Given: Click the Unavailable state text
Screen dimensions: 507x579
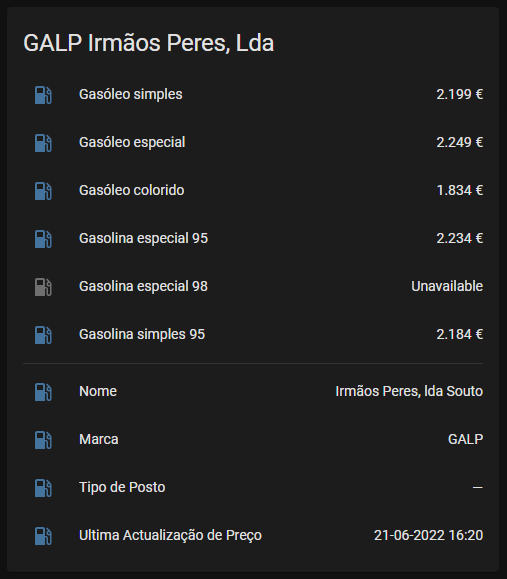Looking at the screenshot, I should coord(447,287).
